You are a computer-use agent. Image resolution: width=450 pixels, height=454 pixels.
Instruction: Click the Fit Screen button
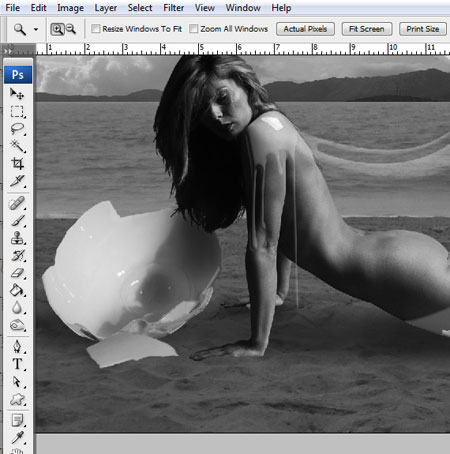(x=367, y=29)
